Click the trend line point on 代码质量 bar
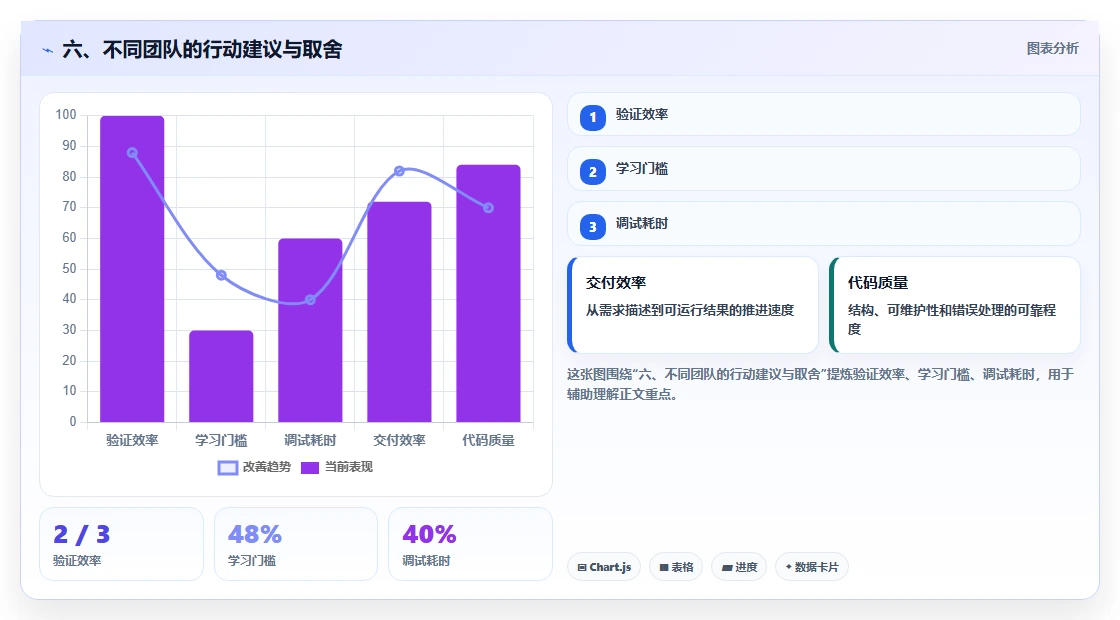 pos(489,208)
